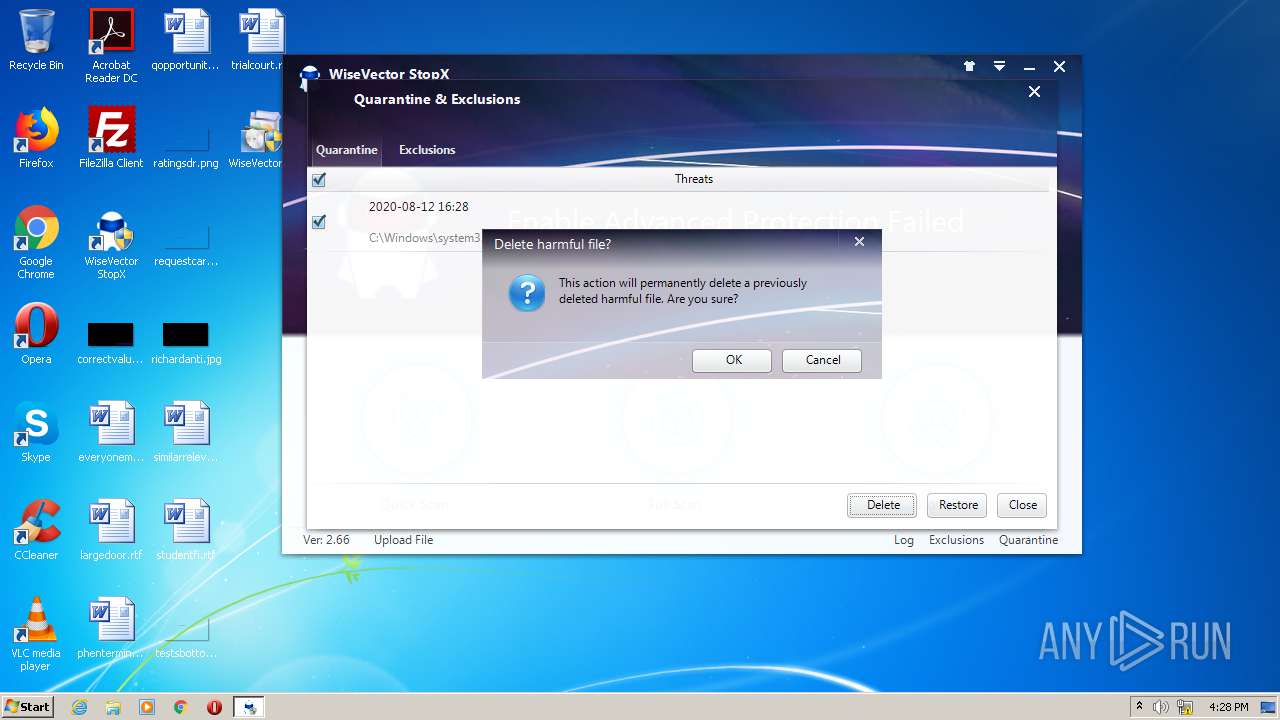Click the Restore button
Image resolution: width=1280 pixels, height=720 pixels.
pyautogui.click(x=958, y=505)
